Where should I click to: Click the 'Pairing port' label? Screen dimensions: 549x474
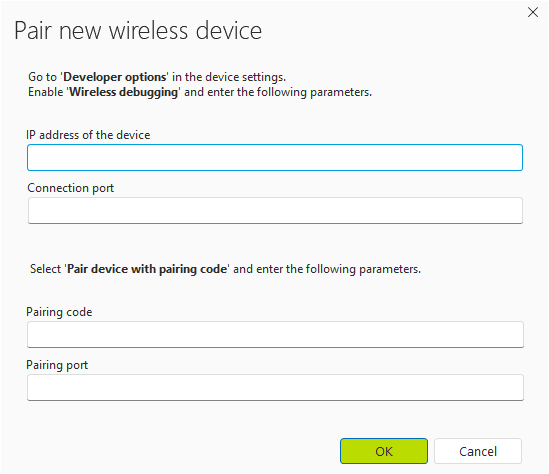(57, 365)
